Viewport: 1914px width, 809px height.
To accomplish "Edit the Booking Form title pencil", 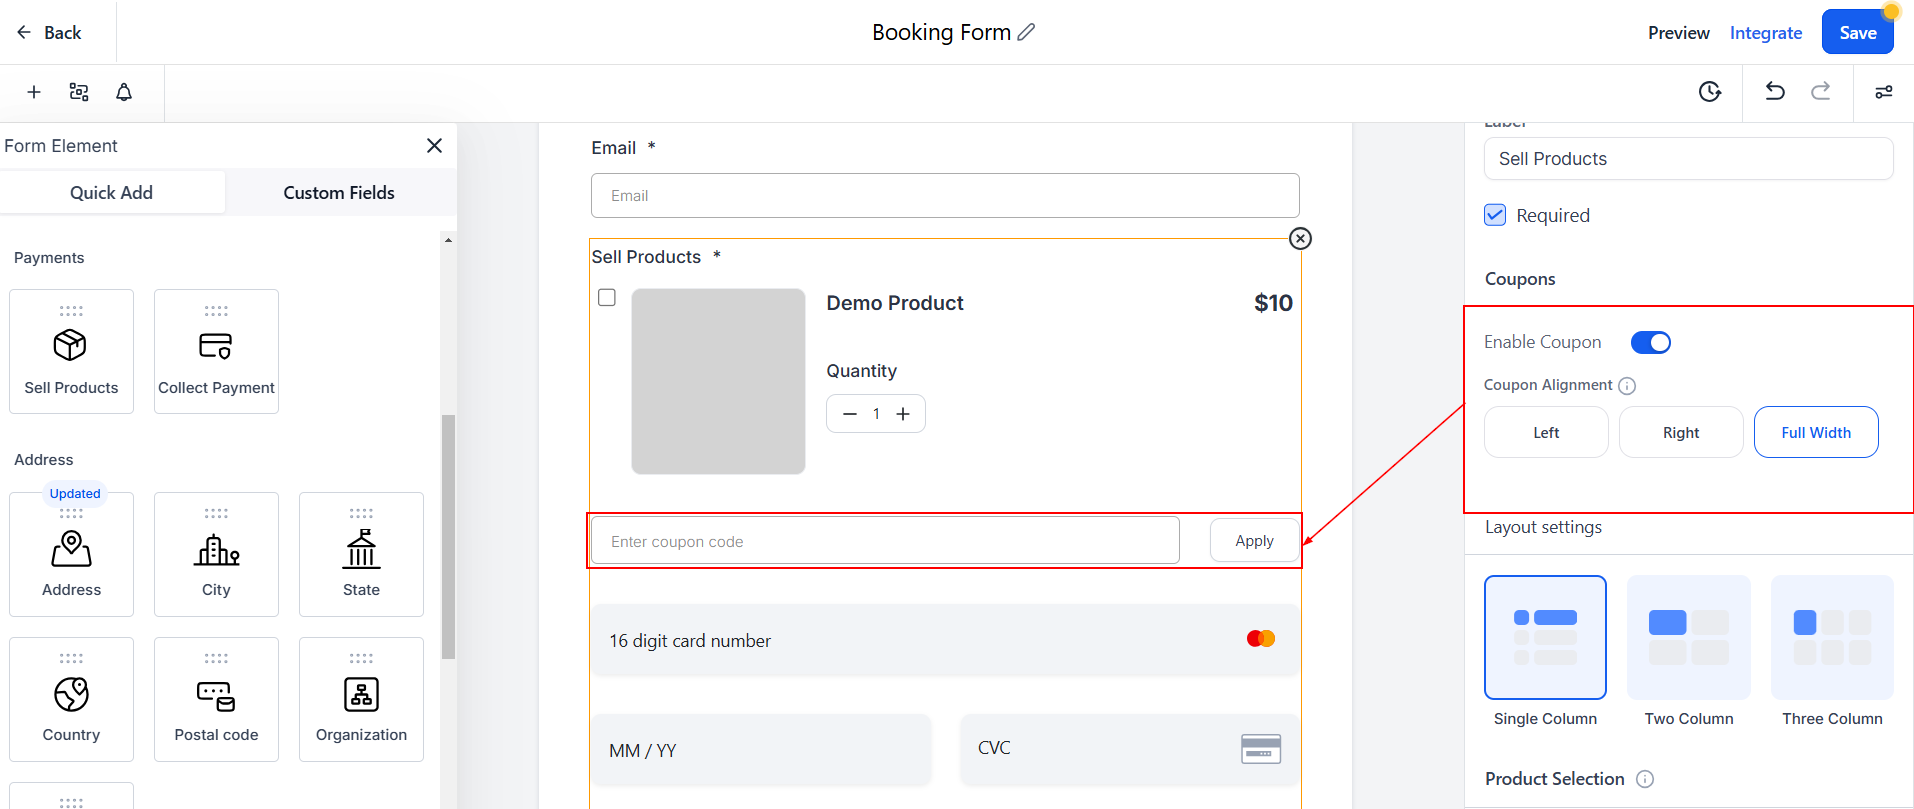I will (x=1026, y=32).
